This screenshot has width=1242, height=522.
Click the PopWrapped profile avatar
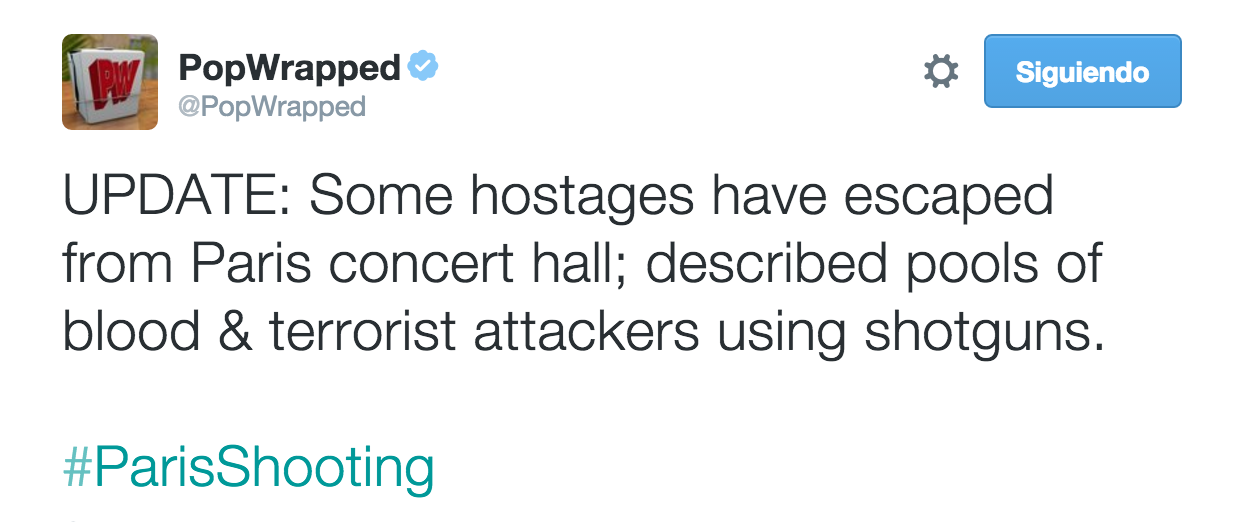point(110,82)
